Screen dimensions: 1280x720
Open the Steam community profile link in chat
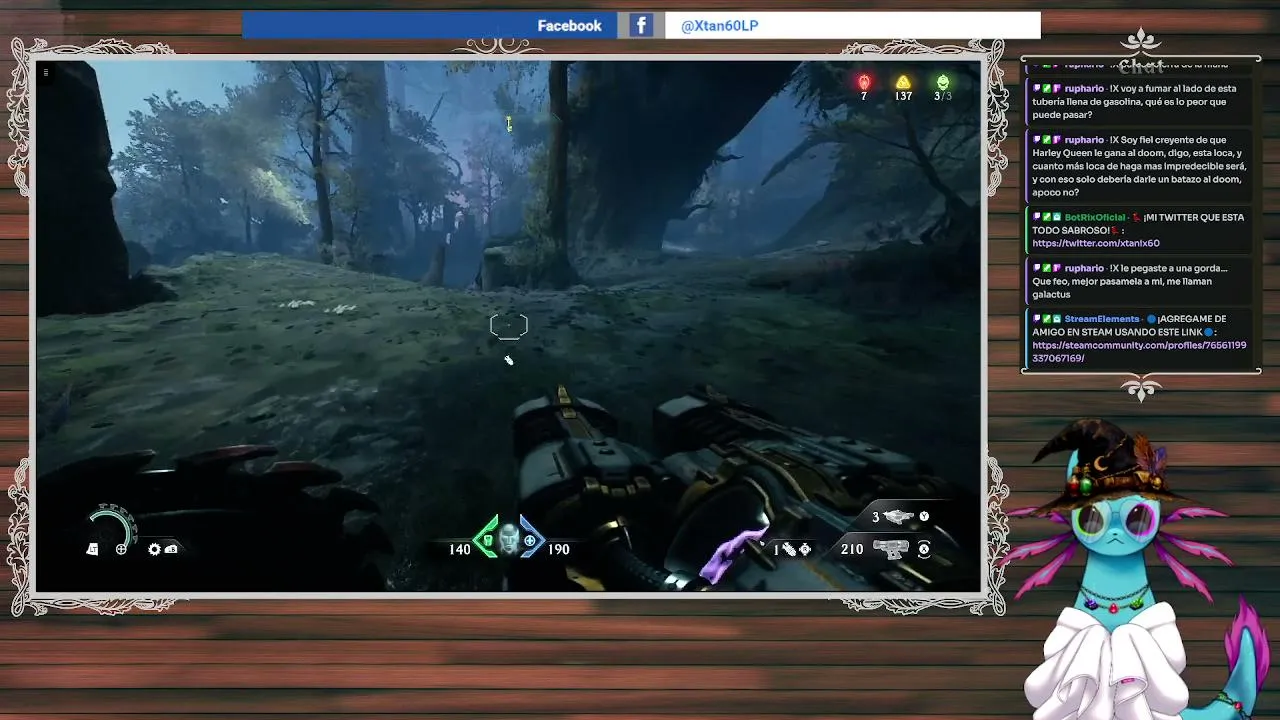tap(1139, 351)
